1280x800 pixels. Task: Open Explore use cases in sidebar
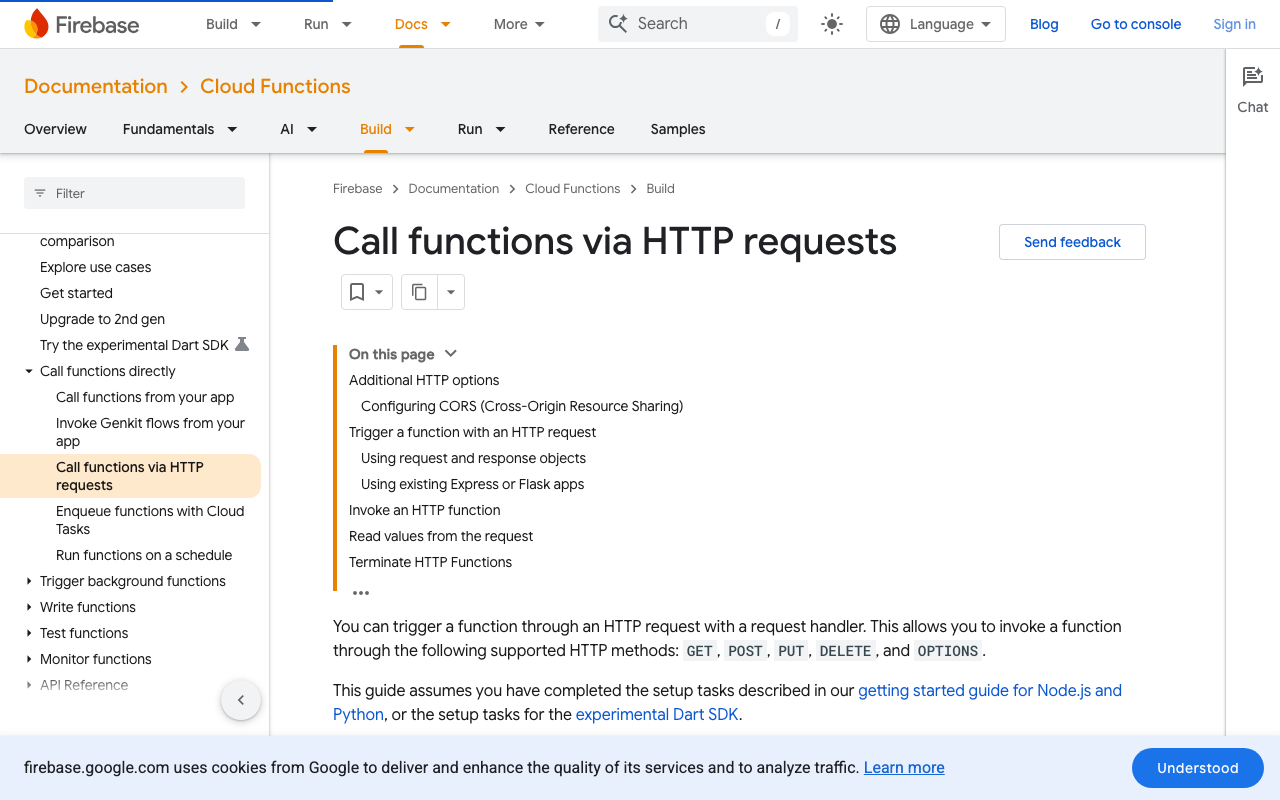(x=96, y=267)
